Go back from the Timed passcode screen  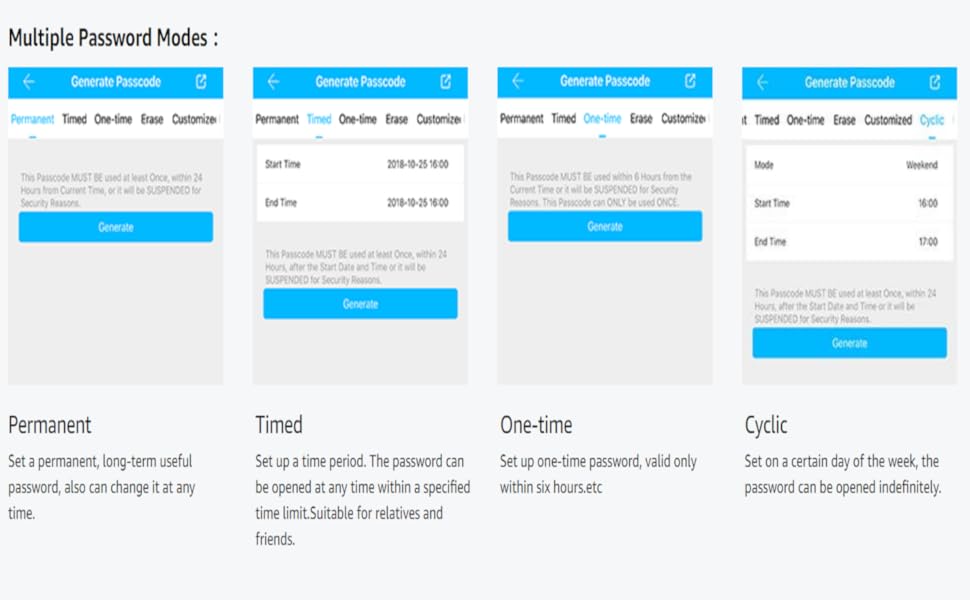273,82
